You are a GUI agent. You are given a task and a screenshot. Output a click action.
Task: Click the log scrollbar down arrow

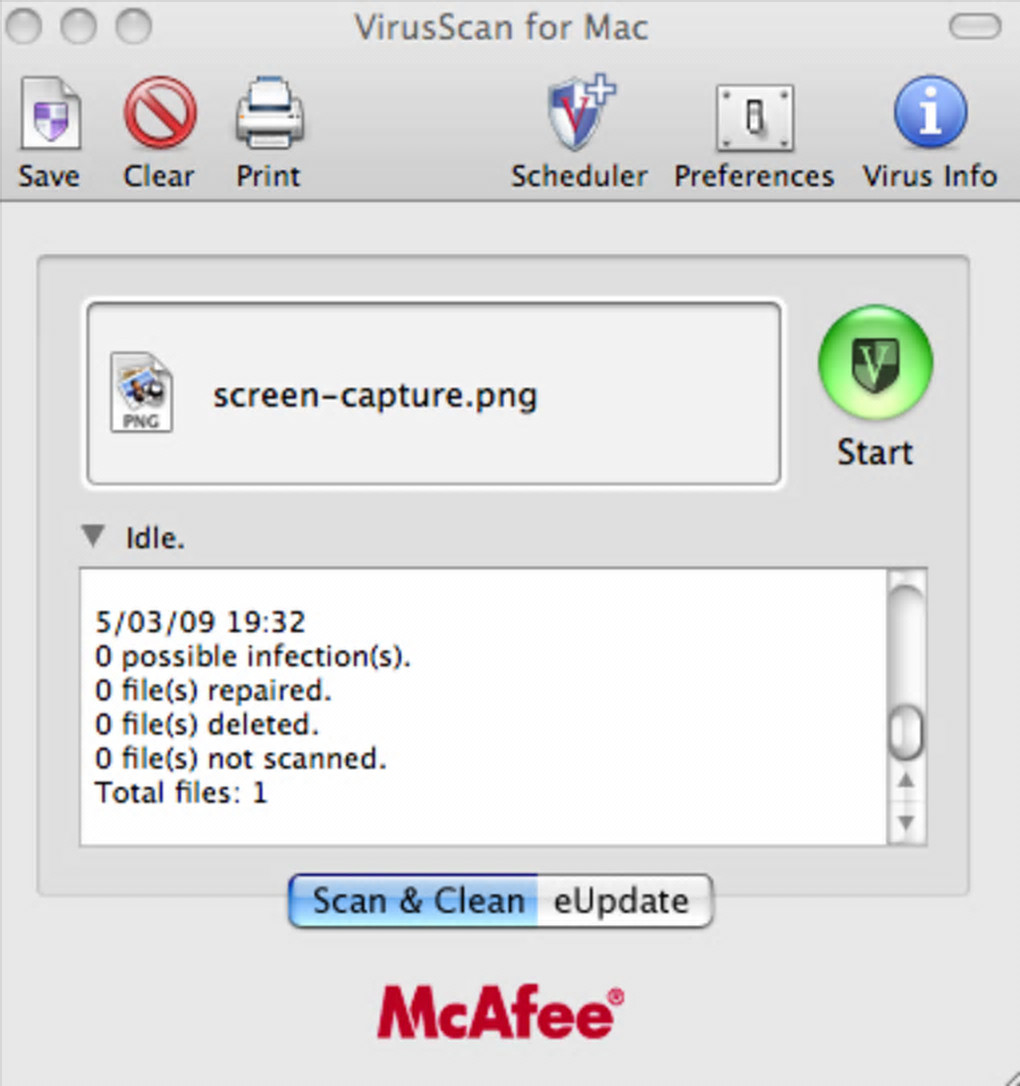pyautogui.click(x=907, y=822)
